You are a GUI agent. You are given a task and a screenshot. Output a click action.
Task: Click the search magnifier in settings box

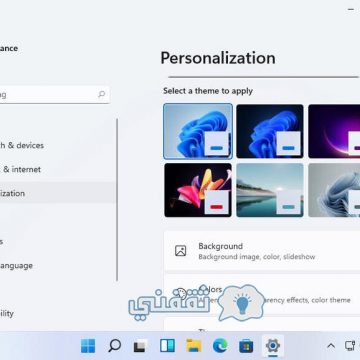click(102, 95)
